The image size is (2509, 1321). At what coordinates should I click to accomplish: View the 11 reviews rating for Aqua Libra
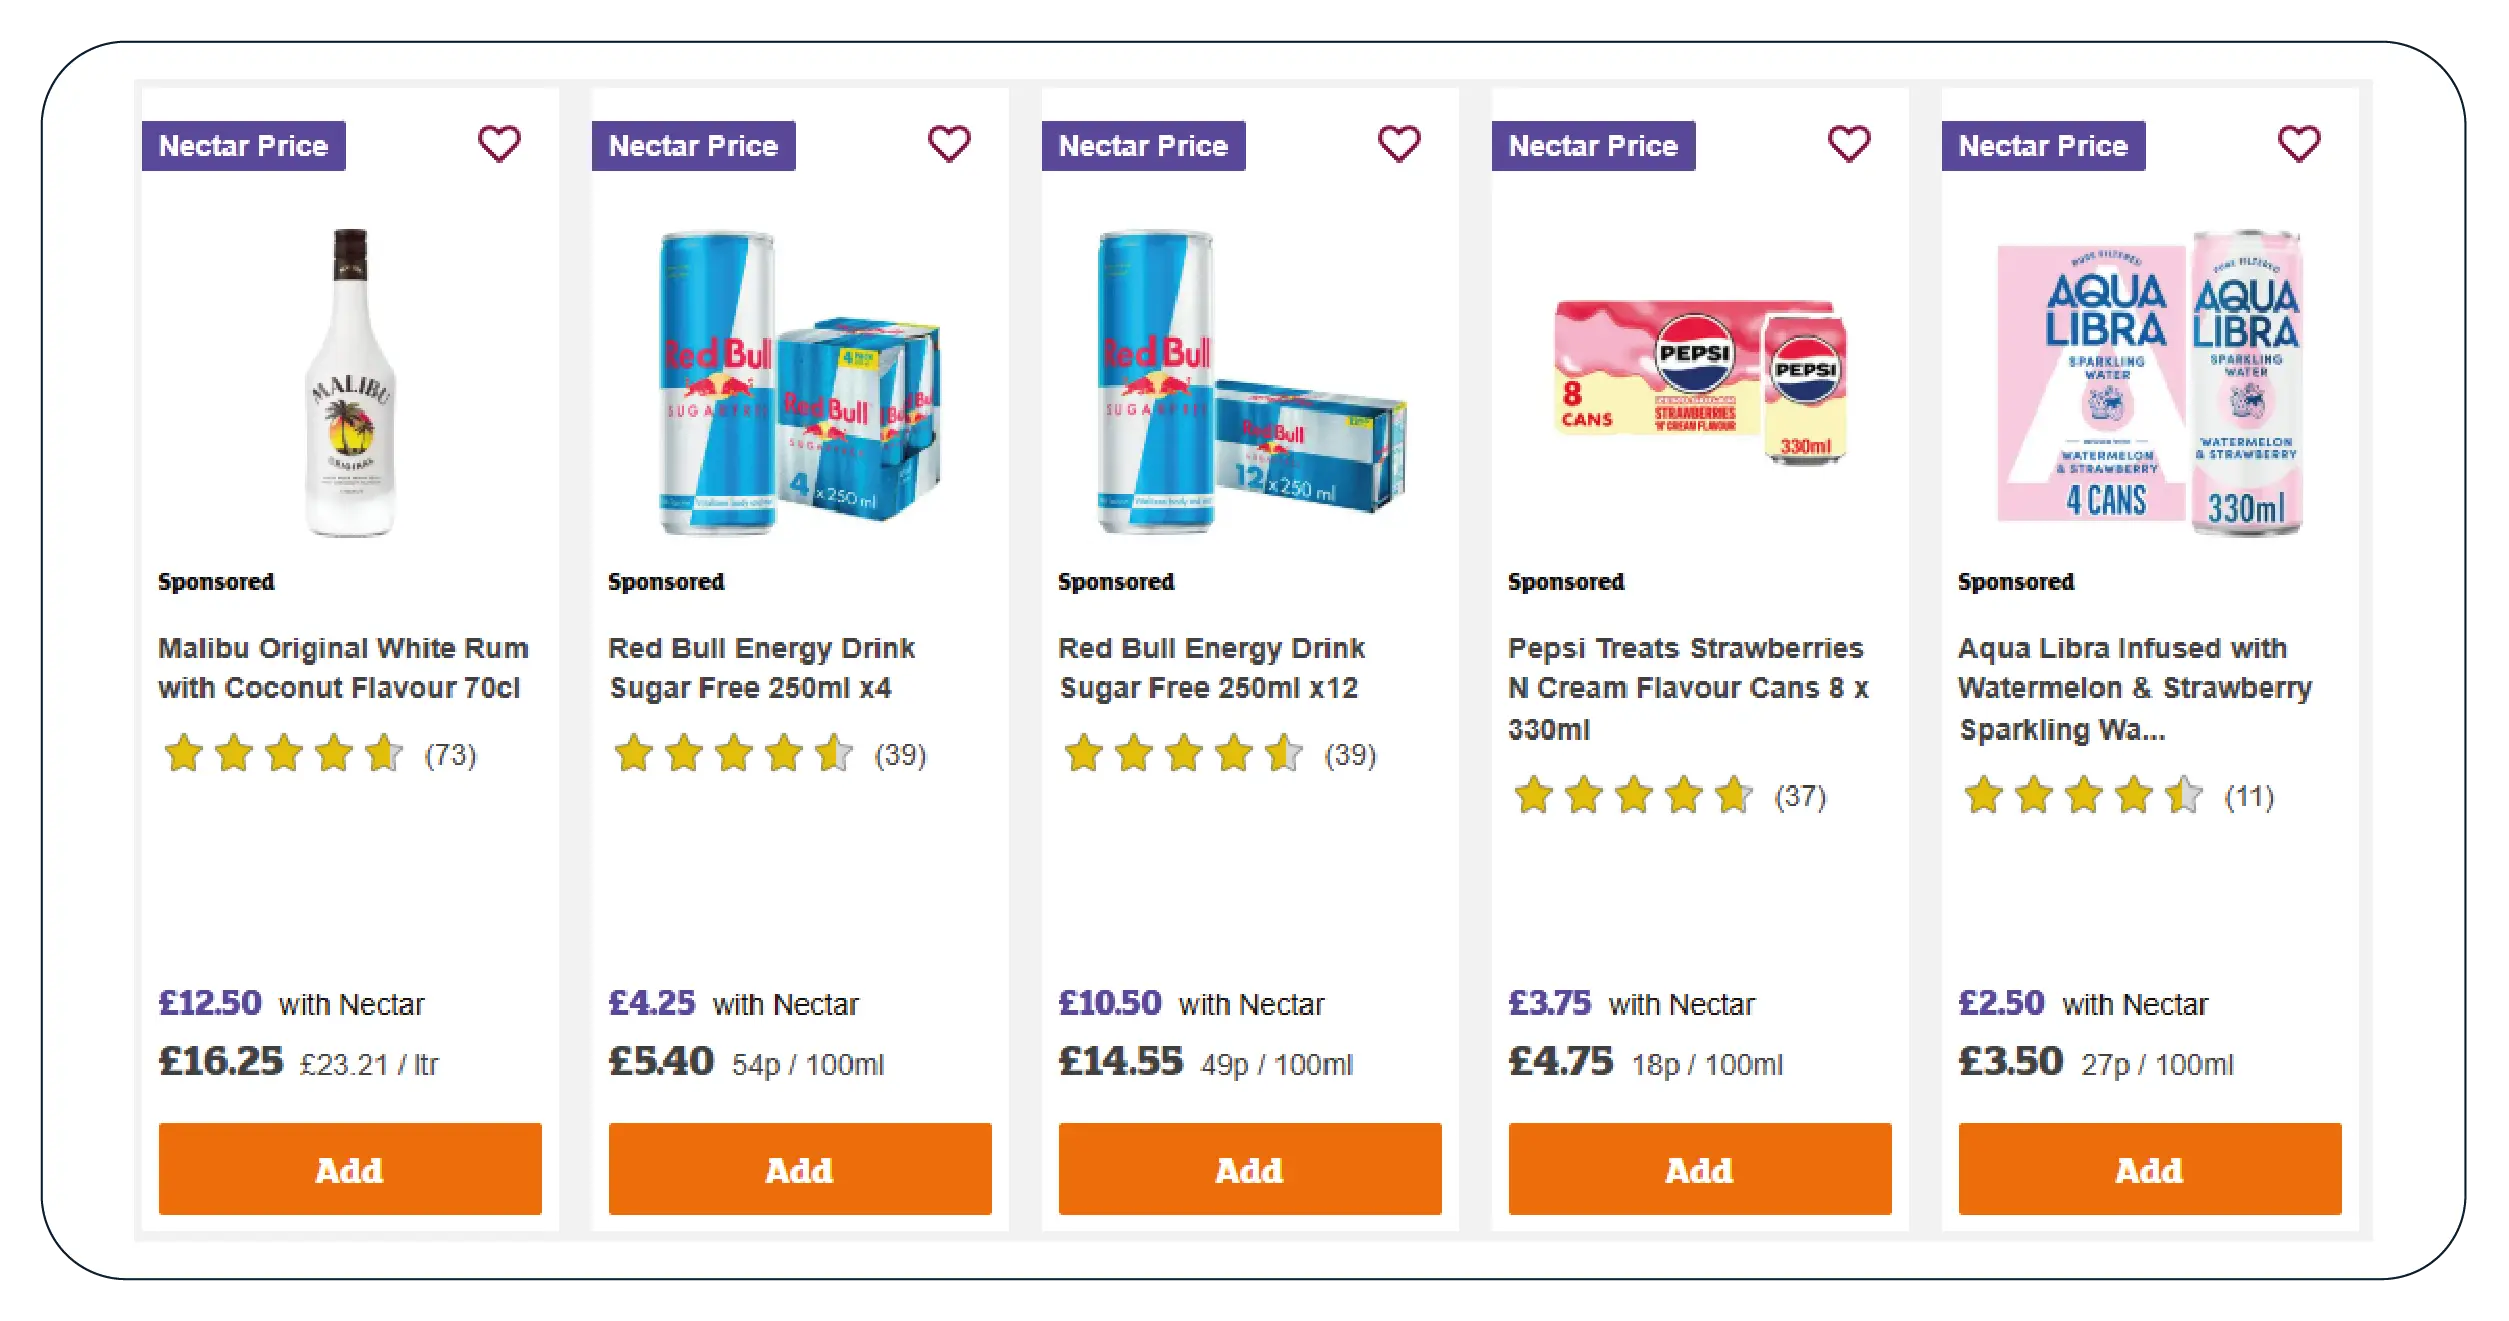click(2118, 796)
